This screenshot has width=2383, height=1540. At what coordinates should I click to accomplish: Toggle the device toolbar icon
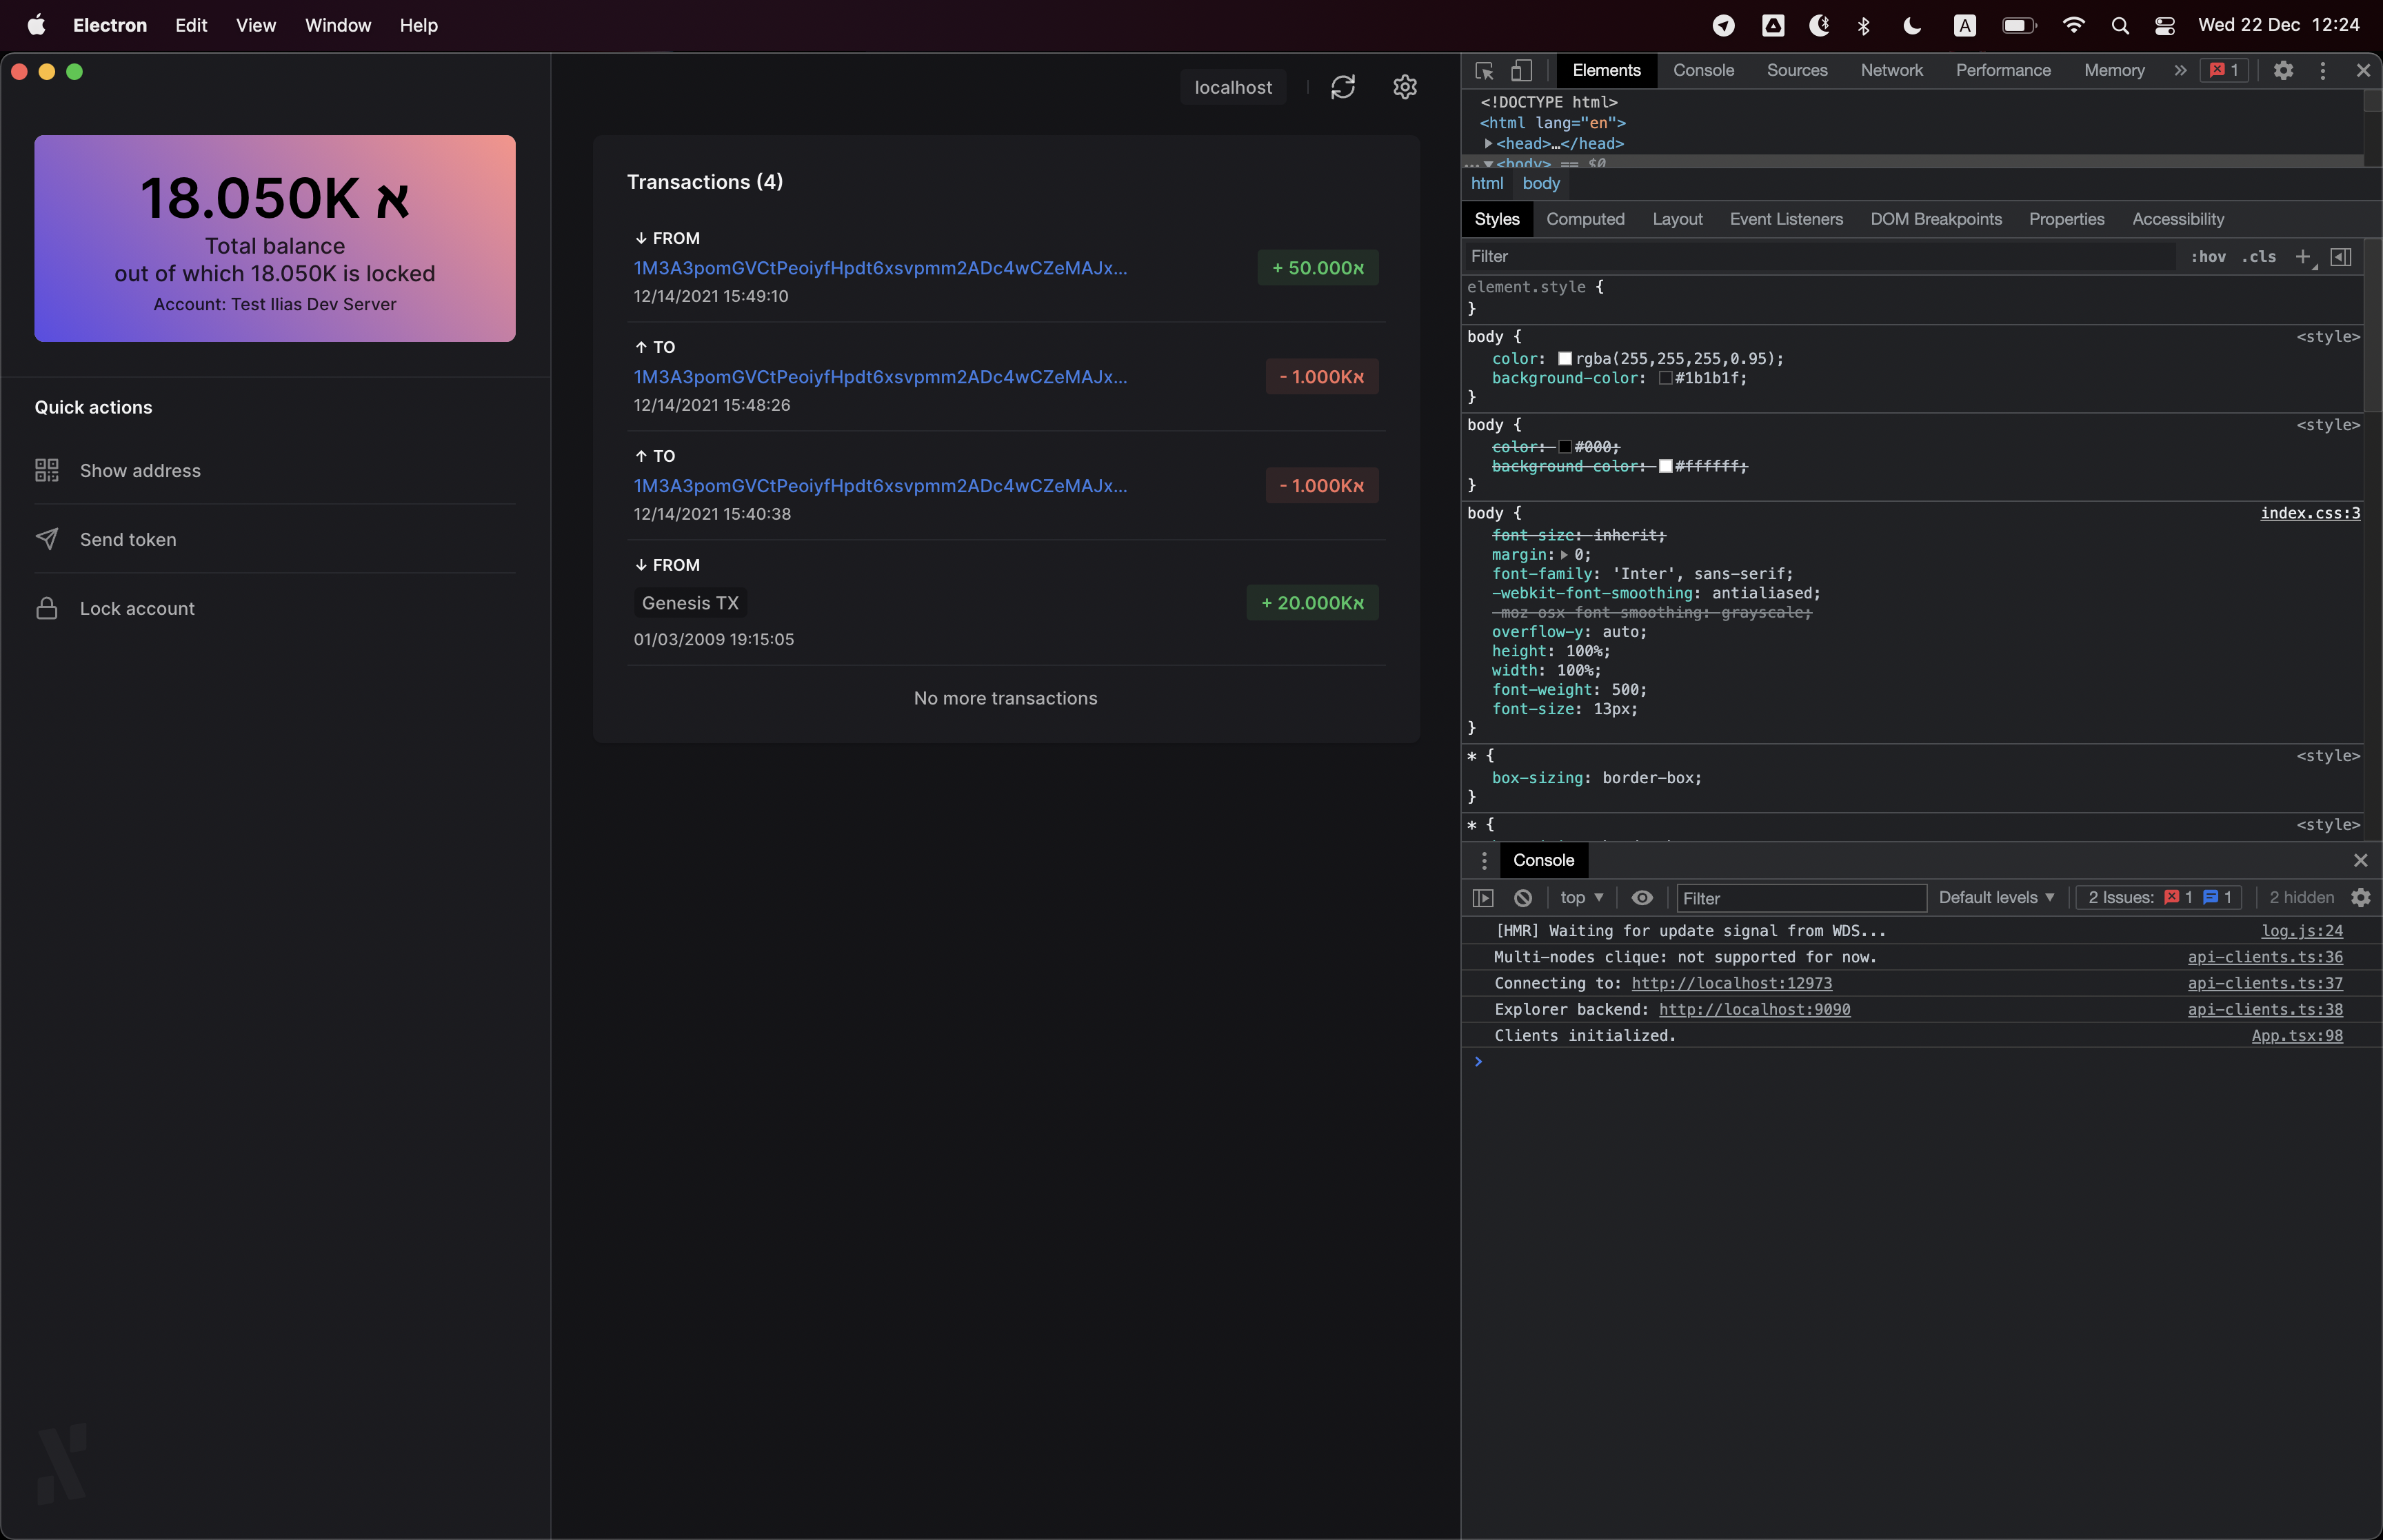[x=1522, y=70]
